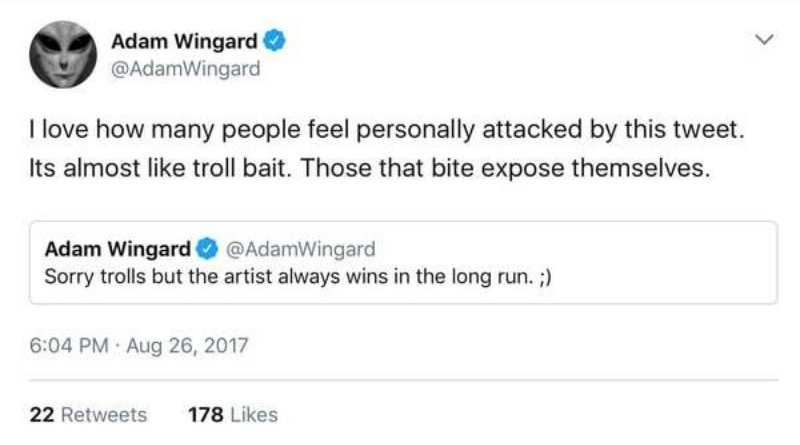Viewport: 800px width, 445px height.
Task: Open the Adam Wingard display name at the top
Action: [x=184, y=41]
